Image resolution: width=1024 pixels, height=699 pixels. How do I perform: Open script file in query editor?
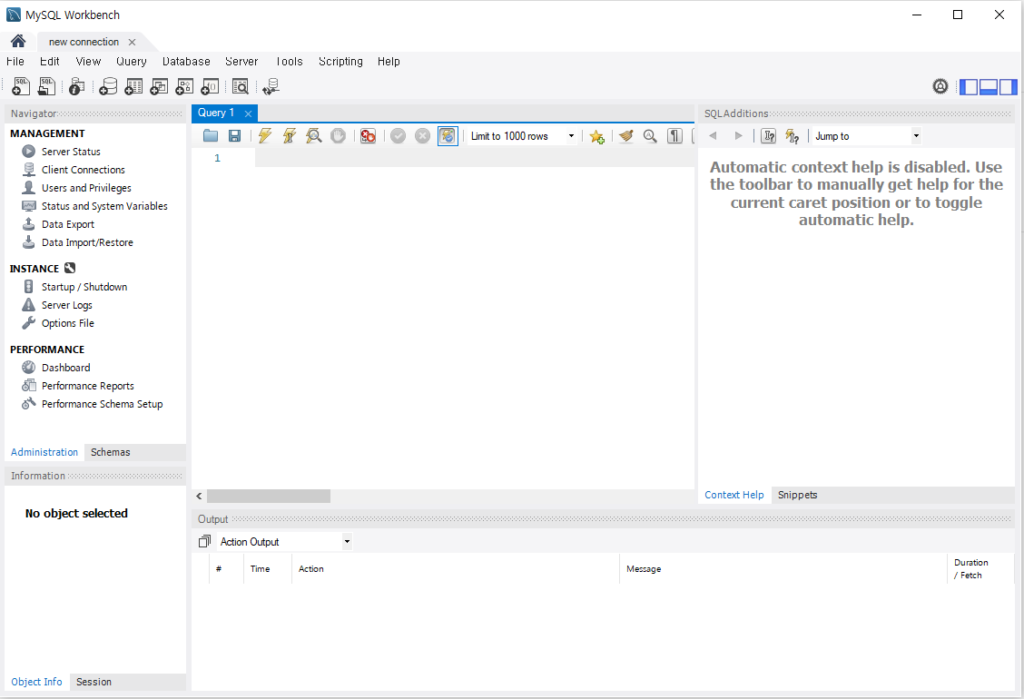pyautogui.click(x=210, y=136)
